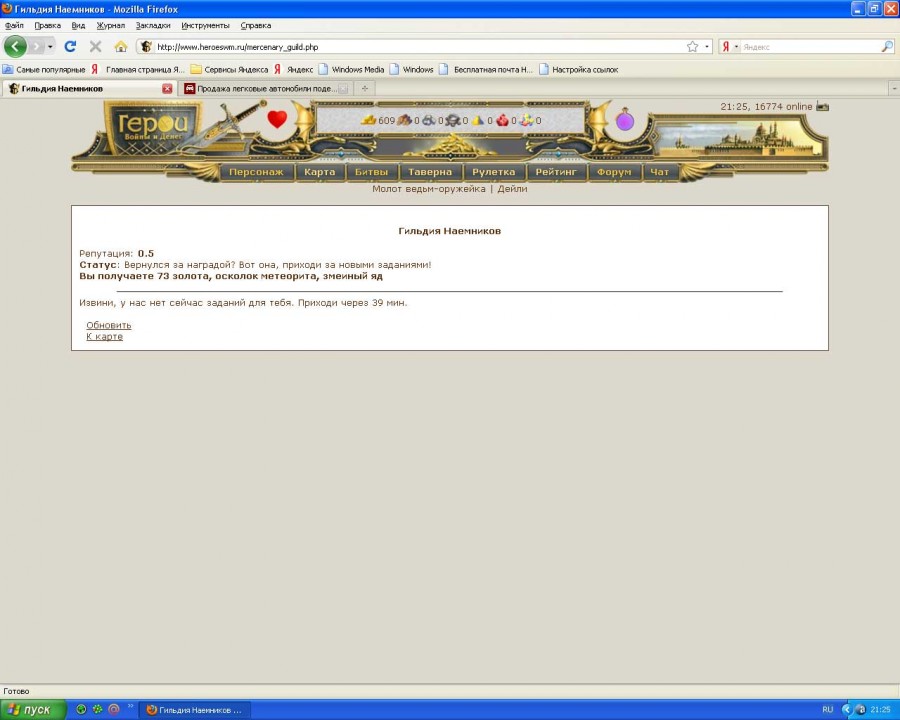Open the Вид menu
The image size is (900, 720).
point(78,25)
